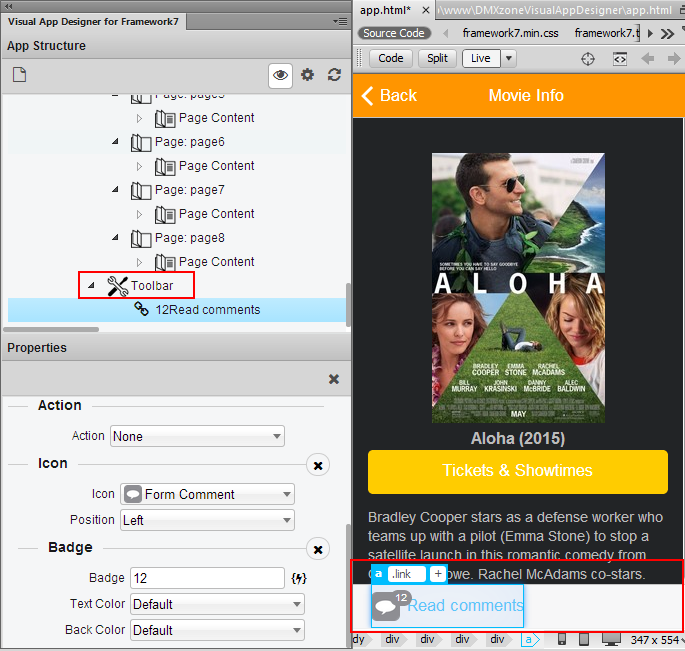Open the Icon dropdown showing Form Comment
The width and height of the screenshot is (685, 651).
pos(208,494)
